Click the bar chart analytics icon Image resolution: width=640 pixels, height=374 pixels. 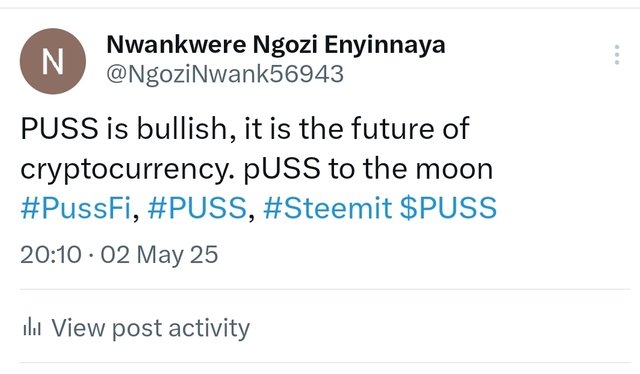(32, 327)
